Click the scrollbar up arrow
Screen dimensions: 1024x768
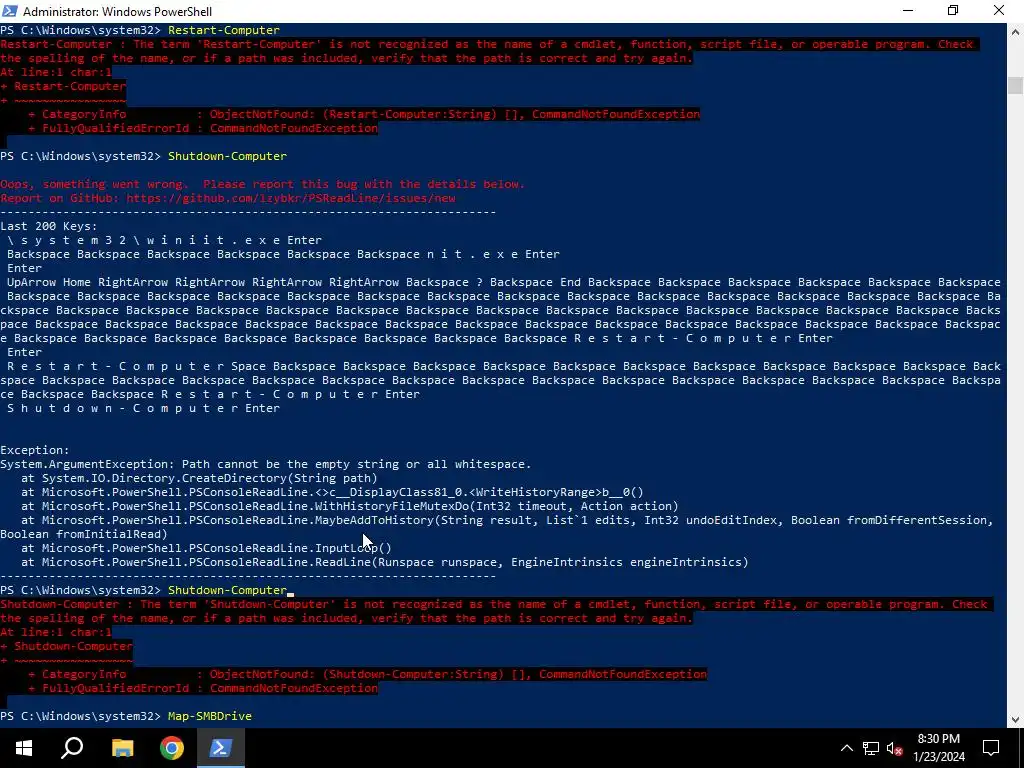point(1015,31)
